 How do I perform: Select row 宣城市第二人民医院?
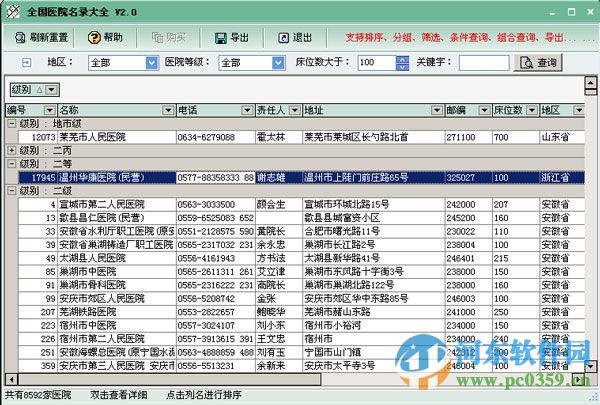[302, 204]
